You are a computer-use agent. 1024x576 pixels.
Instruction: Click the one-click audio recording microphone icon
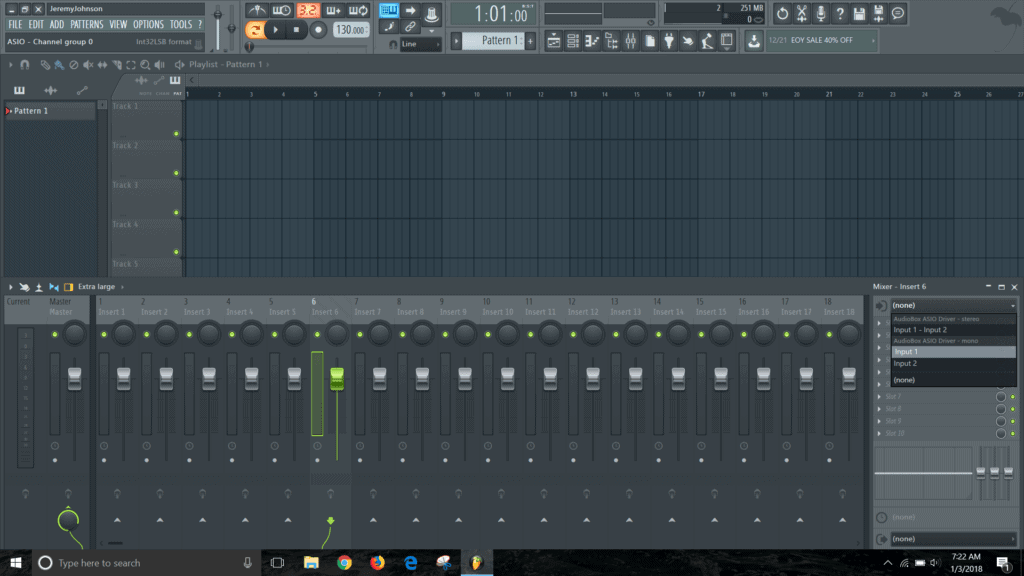(x=821, y=13)
